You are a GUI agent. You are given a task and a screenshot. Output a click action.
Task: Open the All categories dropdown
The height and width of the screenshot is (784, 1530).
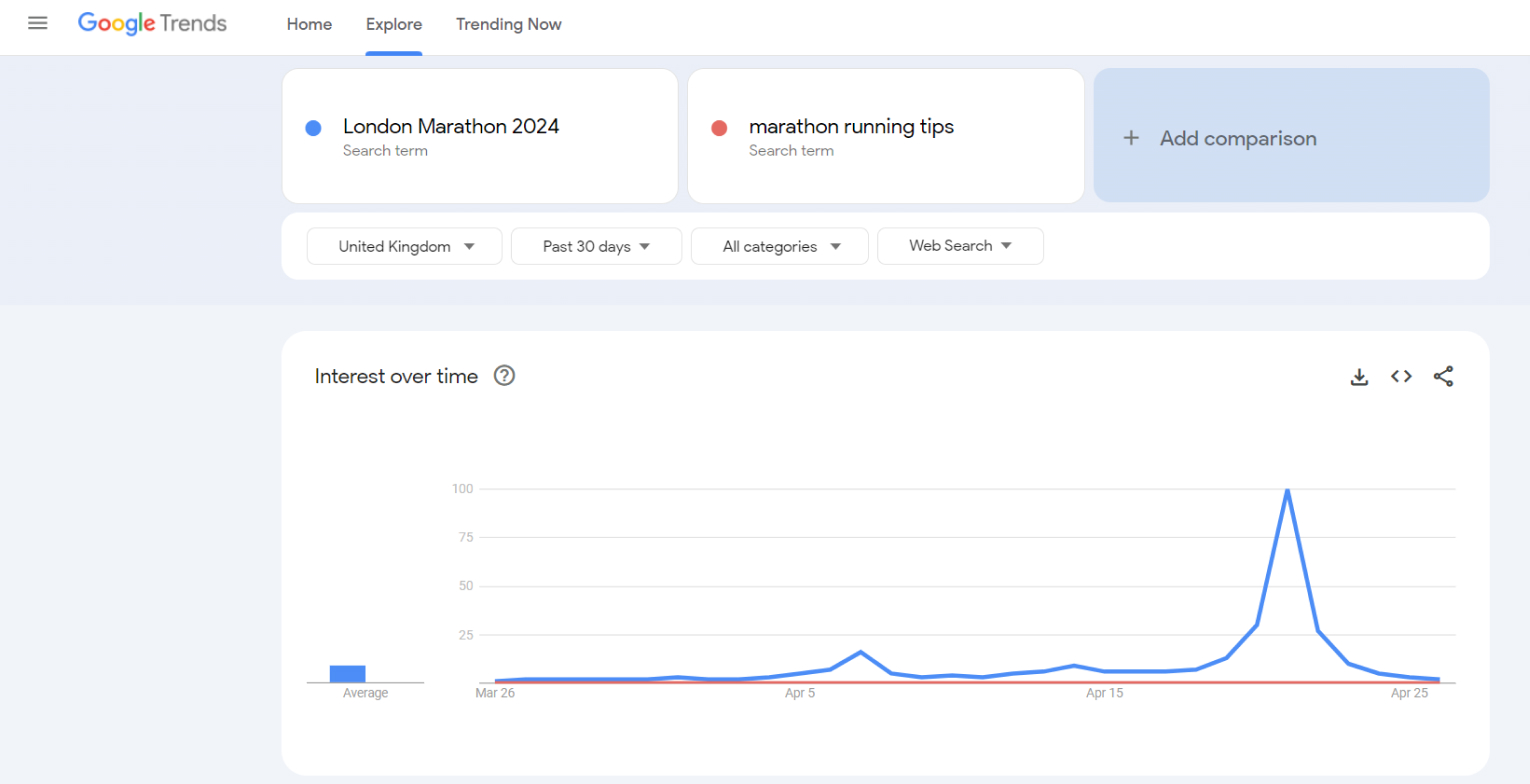(780, 246)
